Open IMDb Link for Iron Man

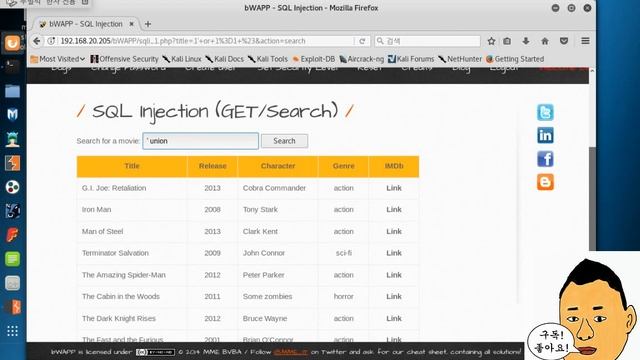pos(394,209)
